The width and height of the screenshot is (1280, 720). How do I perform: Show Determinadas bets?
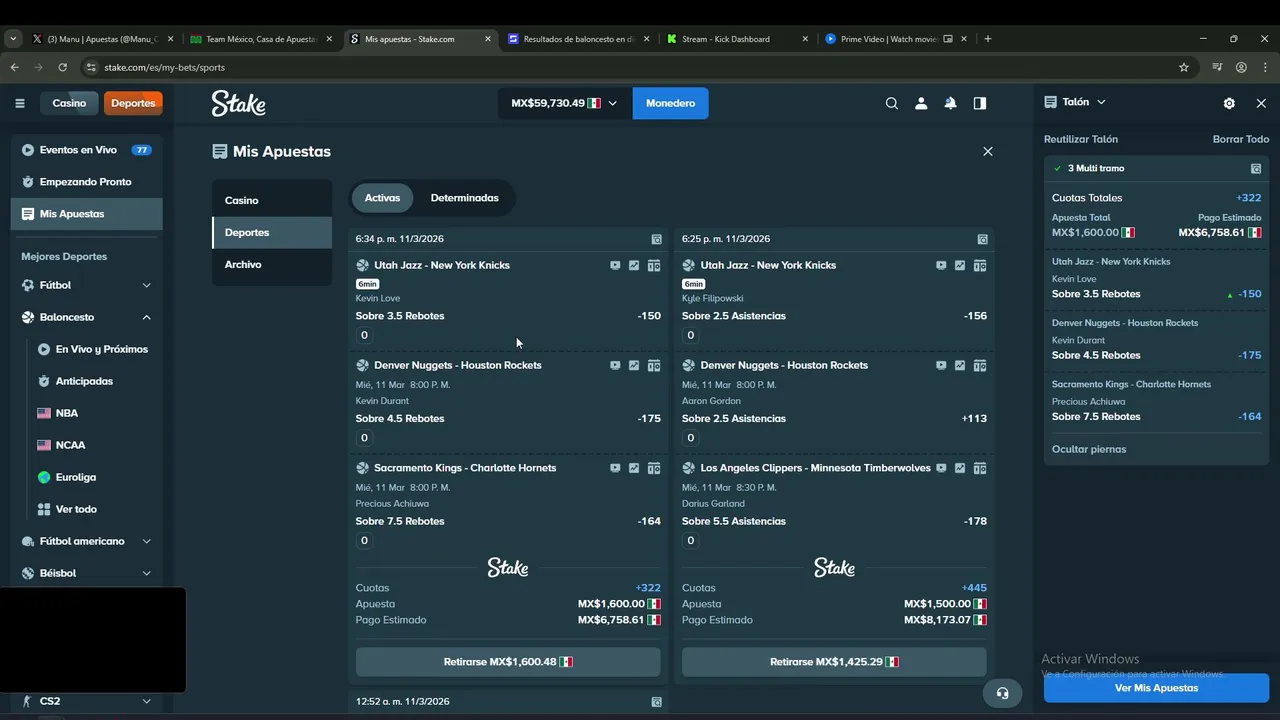[x=464, y=198]
